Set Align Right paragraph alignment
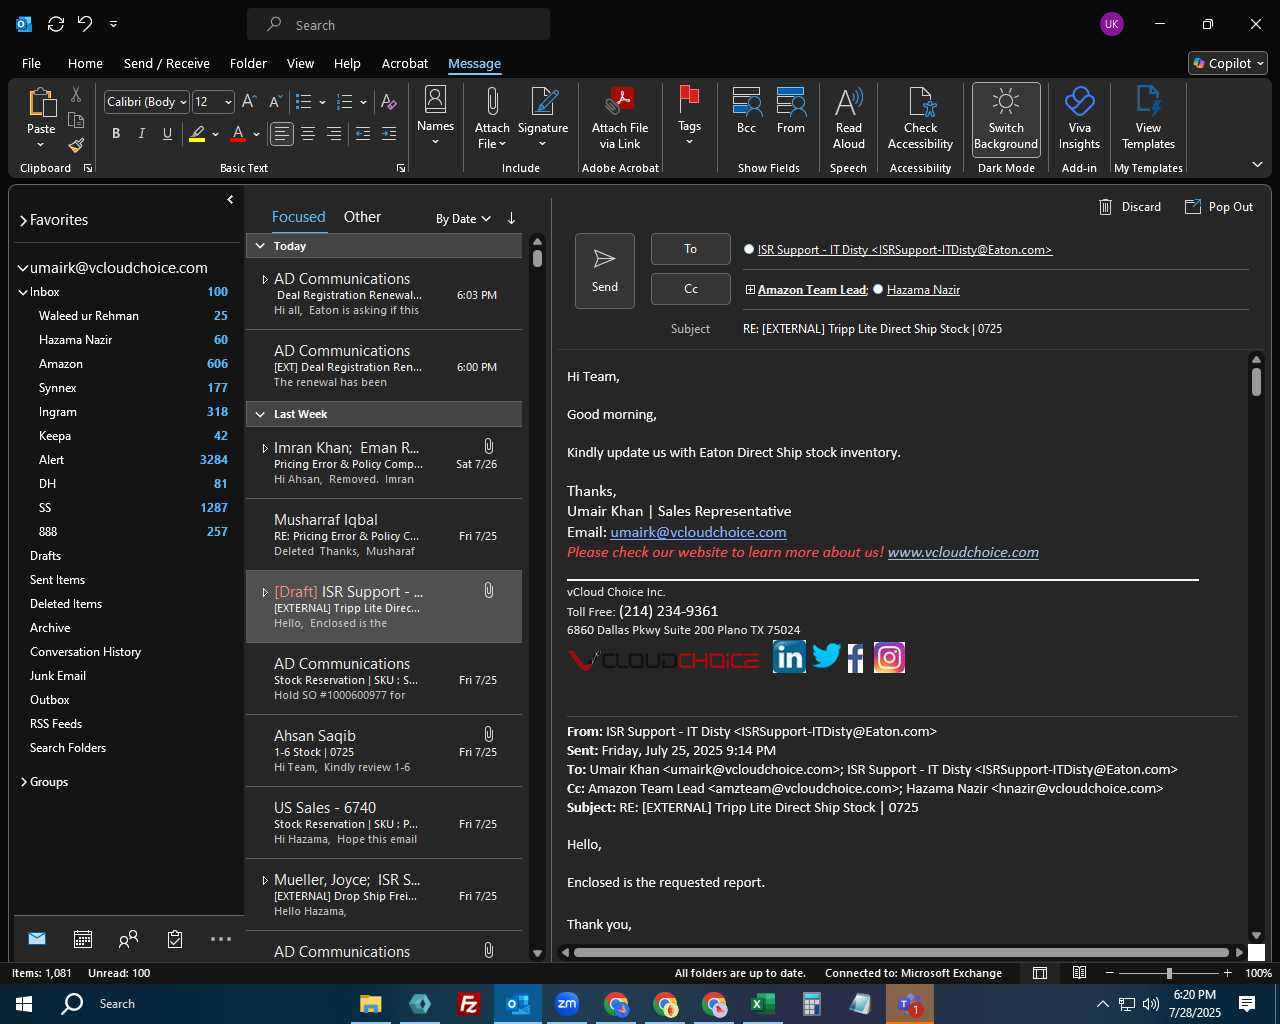1280x1024 pixels. (x=334, y=133)
